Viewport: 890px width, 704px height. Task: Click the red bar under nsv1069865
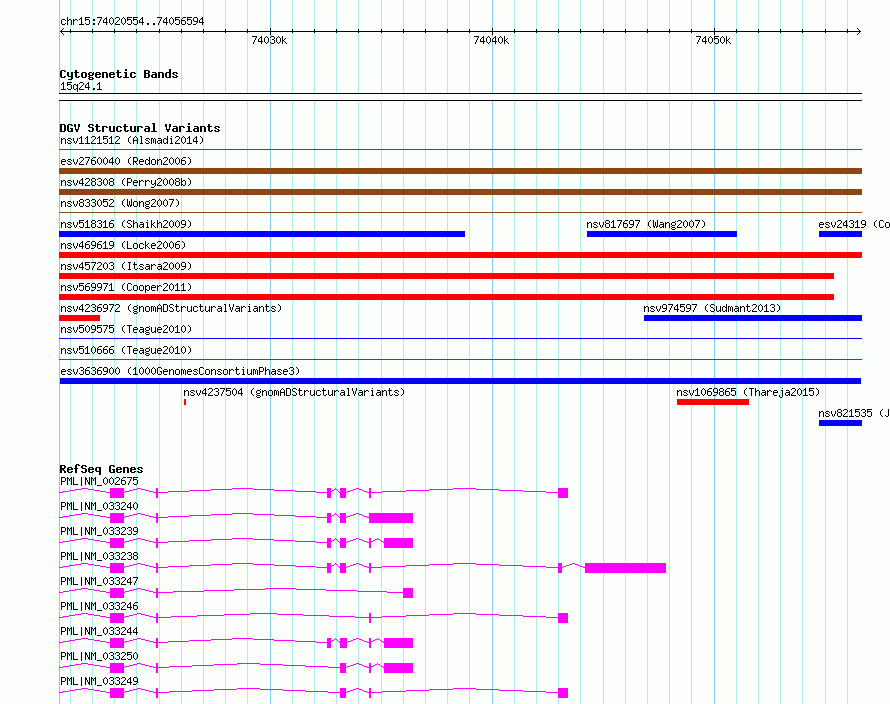(x=713, y=402)
